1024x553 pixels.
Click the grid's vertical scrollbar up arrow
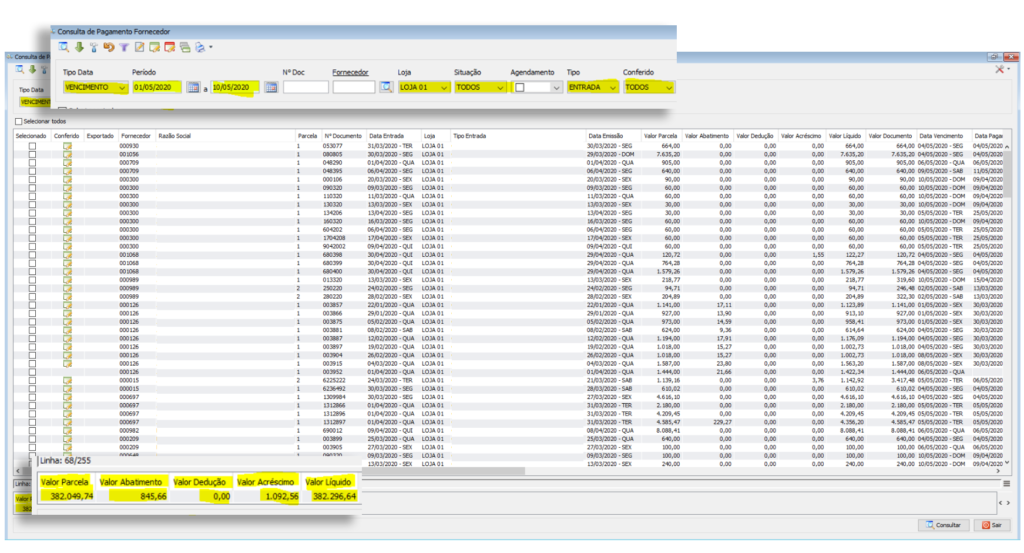(1007, 146)
